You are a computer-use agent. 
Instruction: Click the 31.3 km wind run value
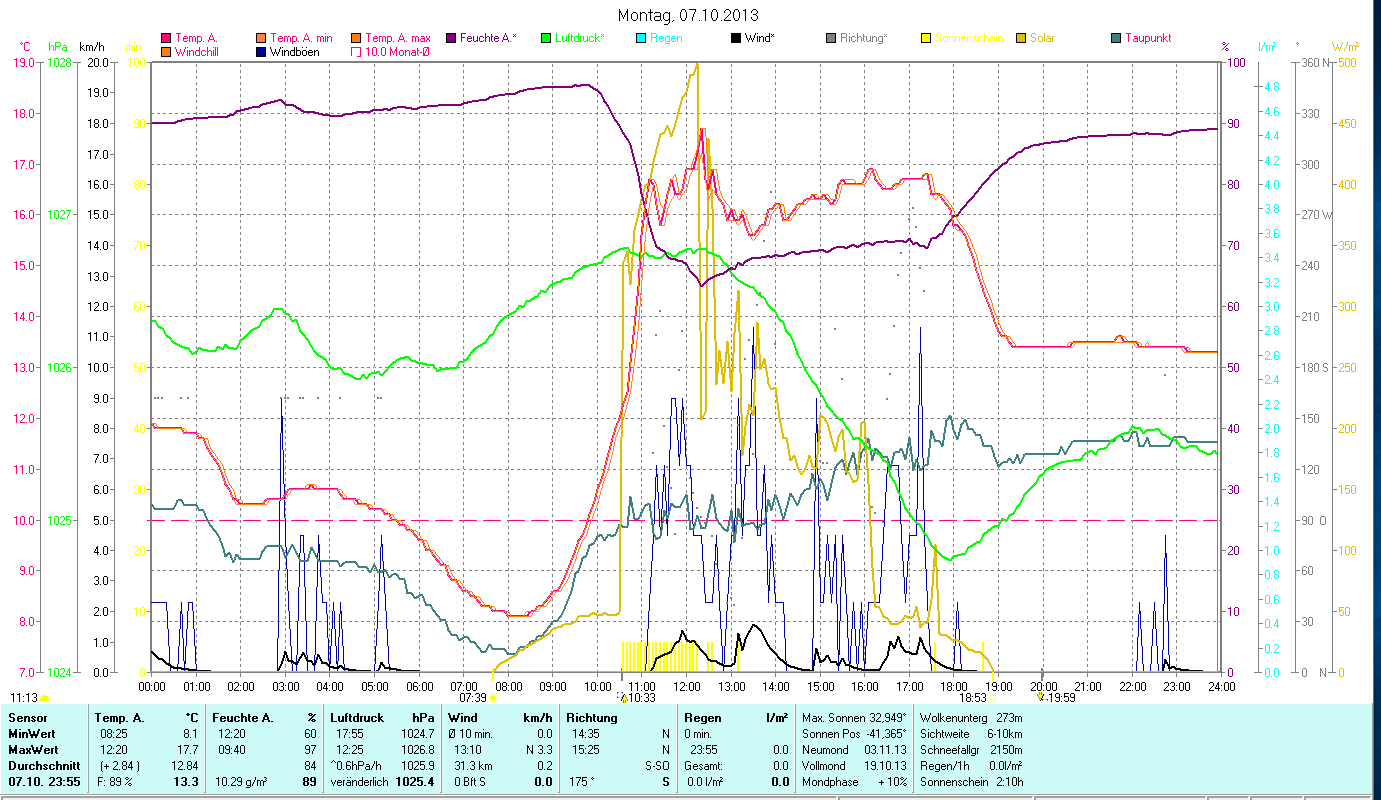(x=473, y=766)
